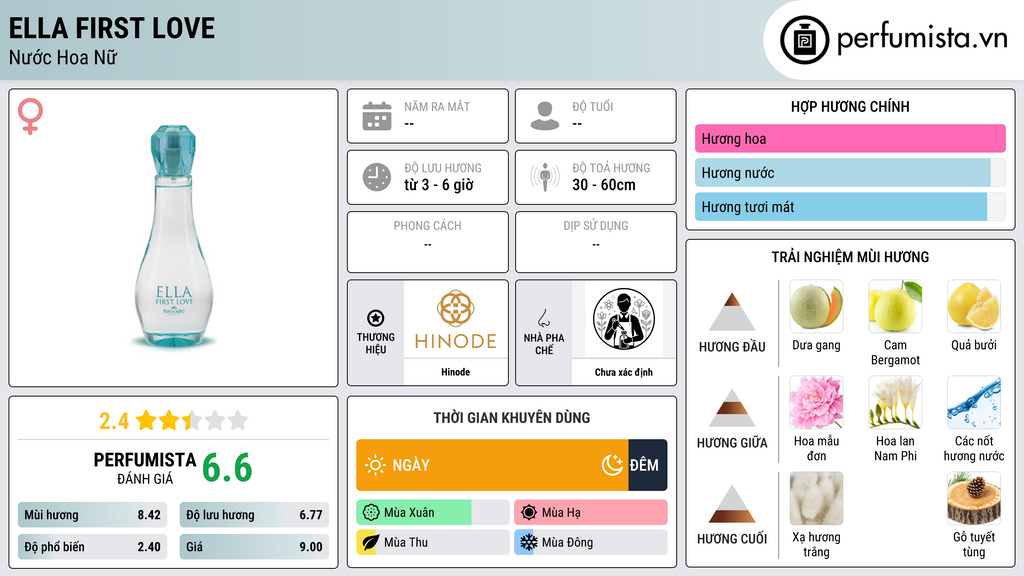Click the Ella First Love bottle photo

pos(174,236)
